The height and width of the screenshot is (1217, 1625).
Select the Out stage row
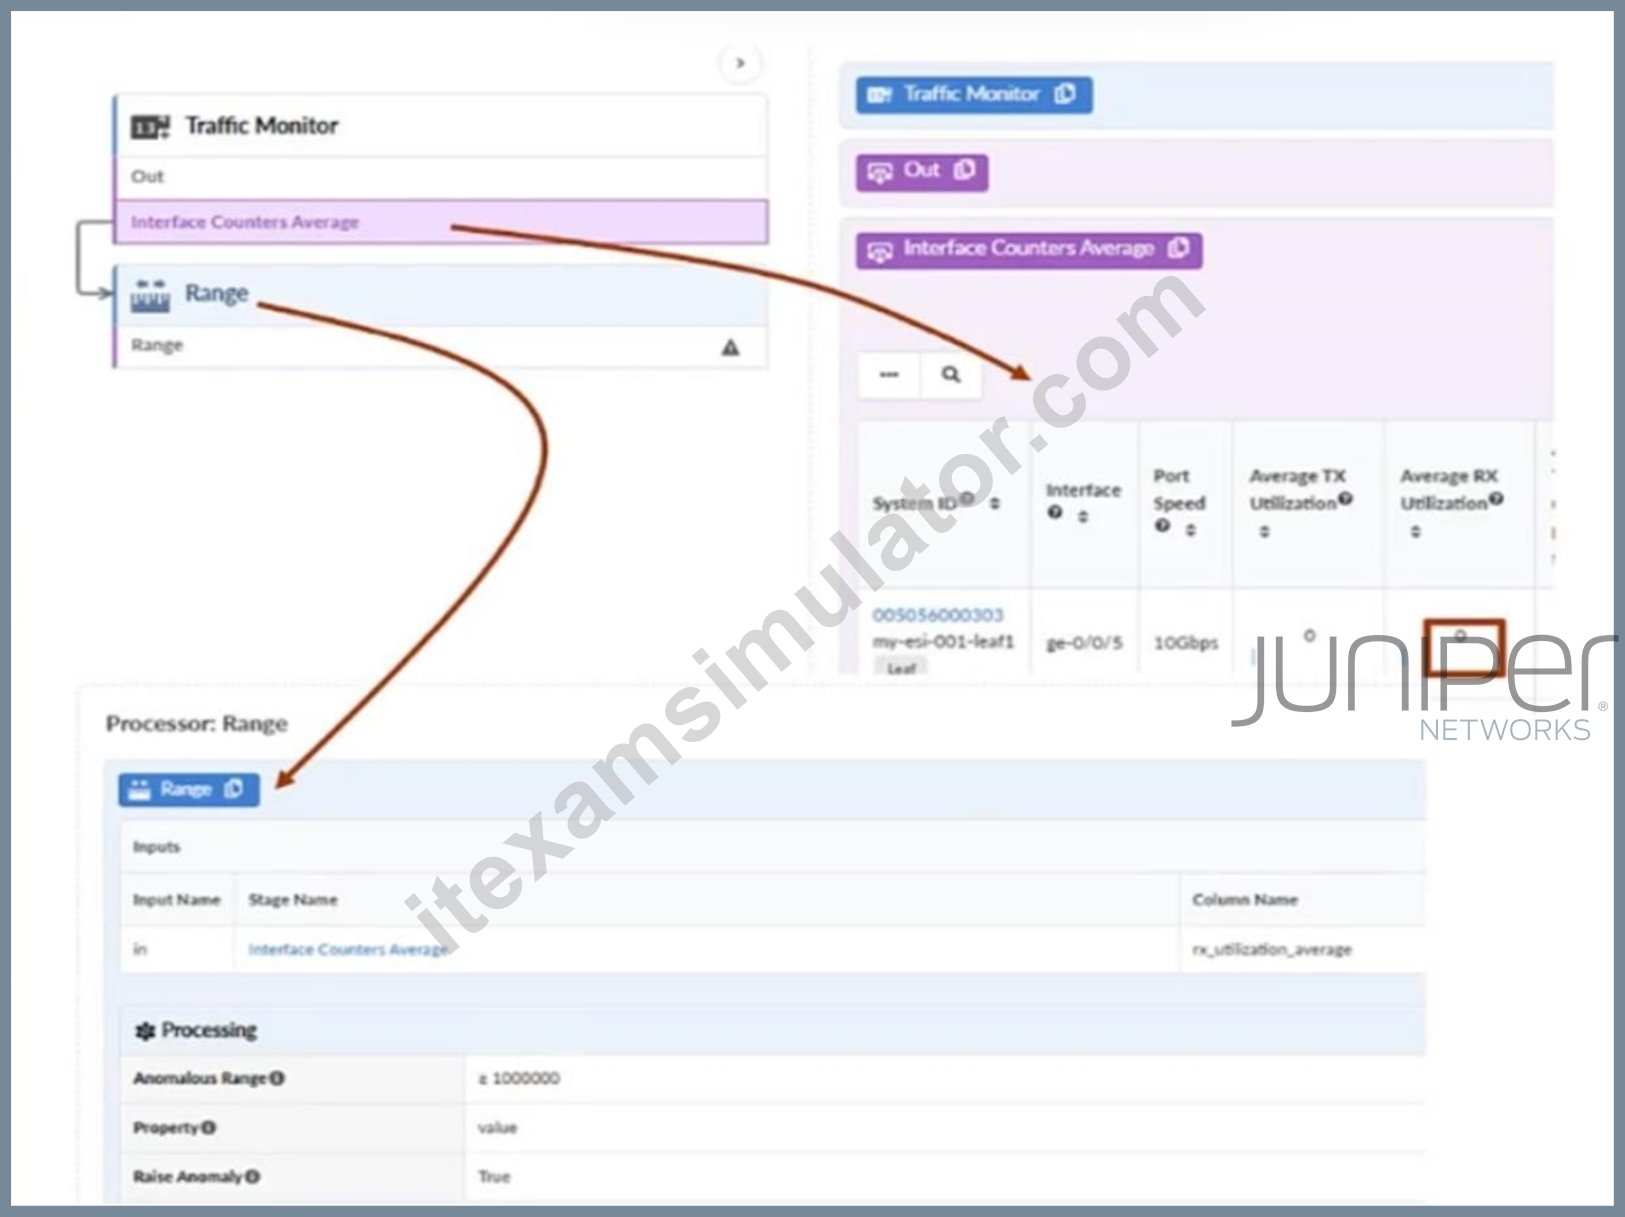click(441, 177)
